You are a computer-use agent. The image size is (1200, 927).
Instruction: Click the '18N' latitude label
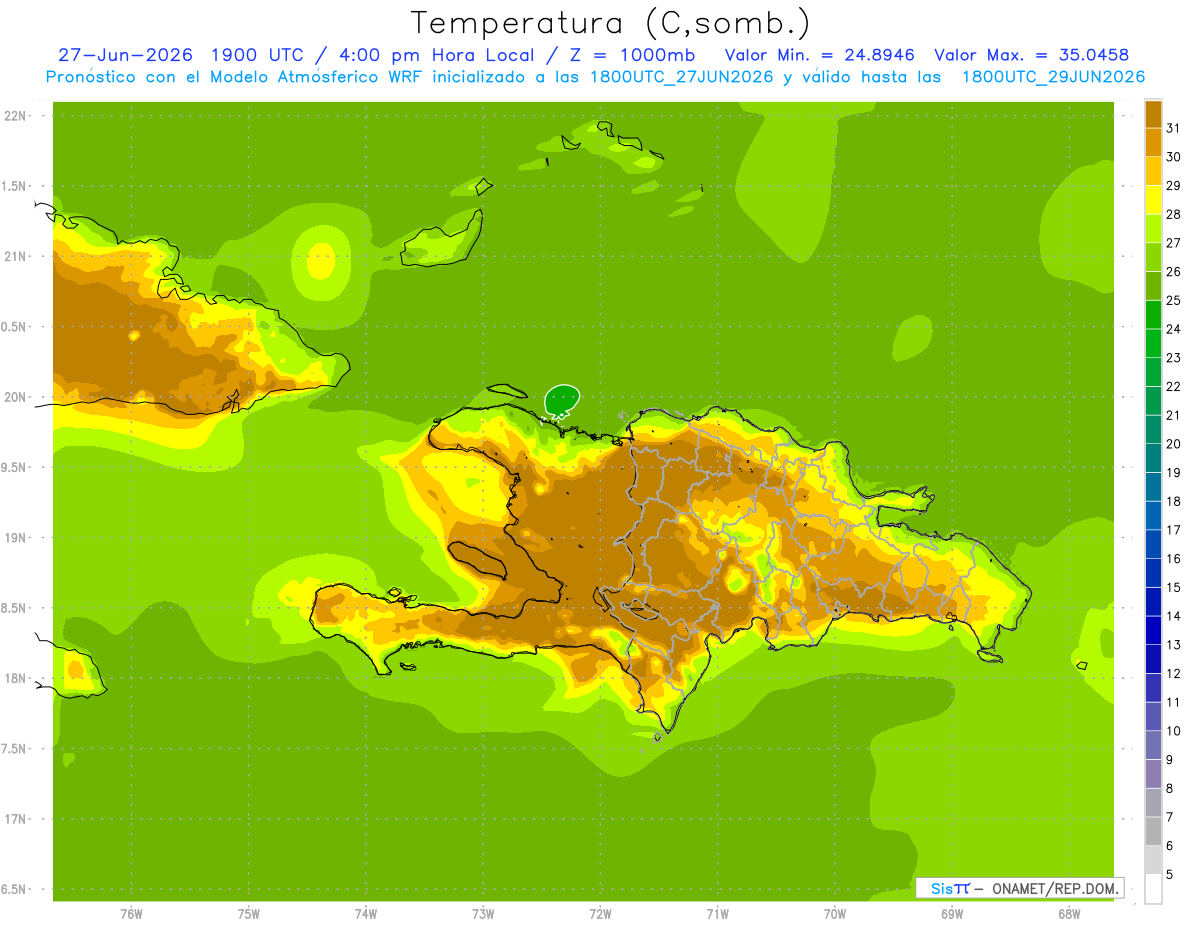pyautogui.click(x=15, y=678)
